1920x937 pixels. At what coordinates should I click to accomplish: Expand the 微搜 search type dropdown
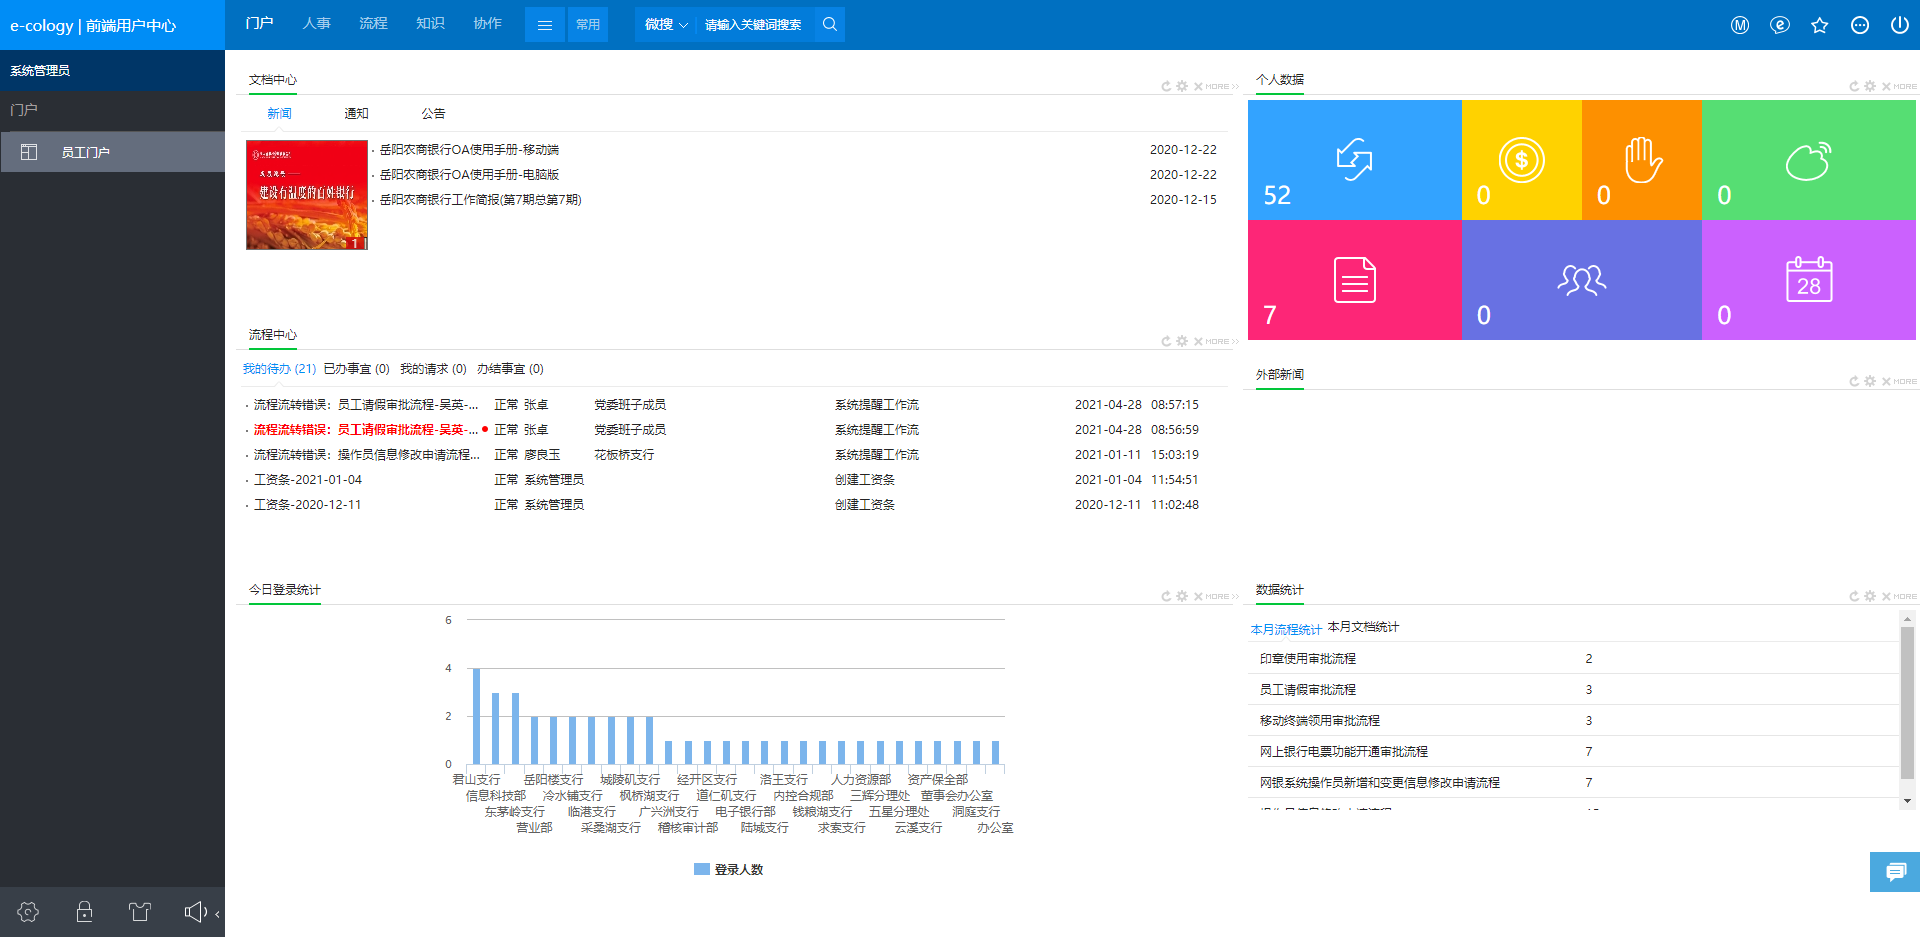pos(665,25)
